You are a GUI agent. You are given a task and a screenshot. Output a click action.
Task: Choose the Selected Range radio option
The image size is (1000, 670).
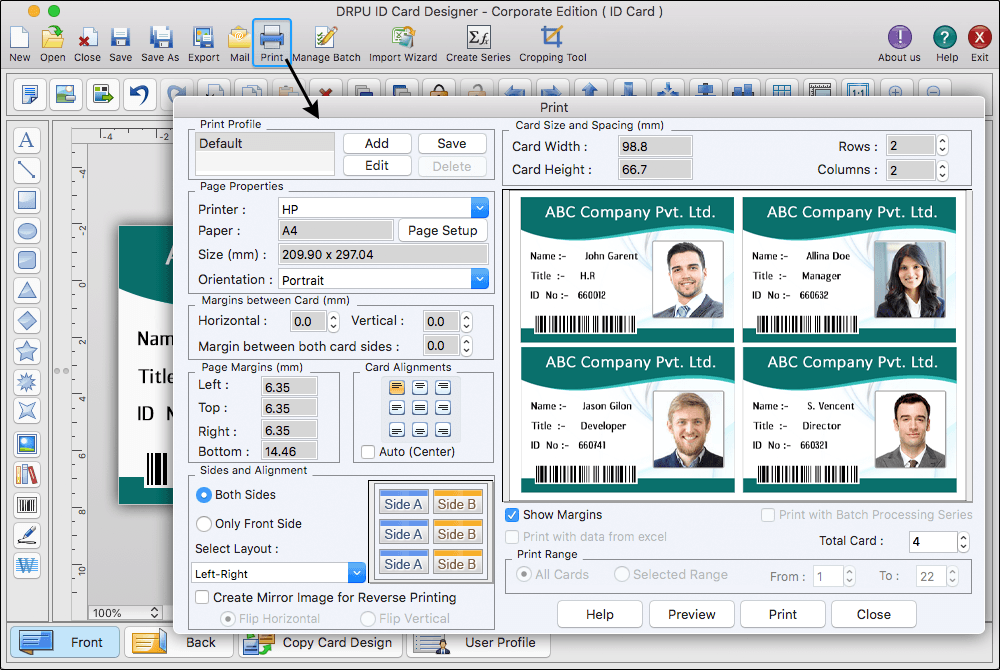pyautogui.click(x=622, y=574)
